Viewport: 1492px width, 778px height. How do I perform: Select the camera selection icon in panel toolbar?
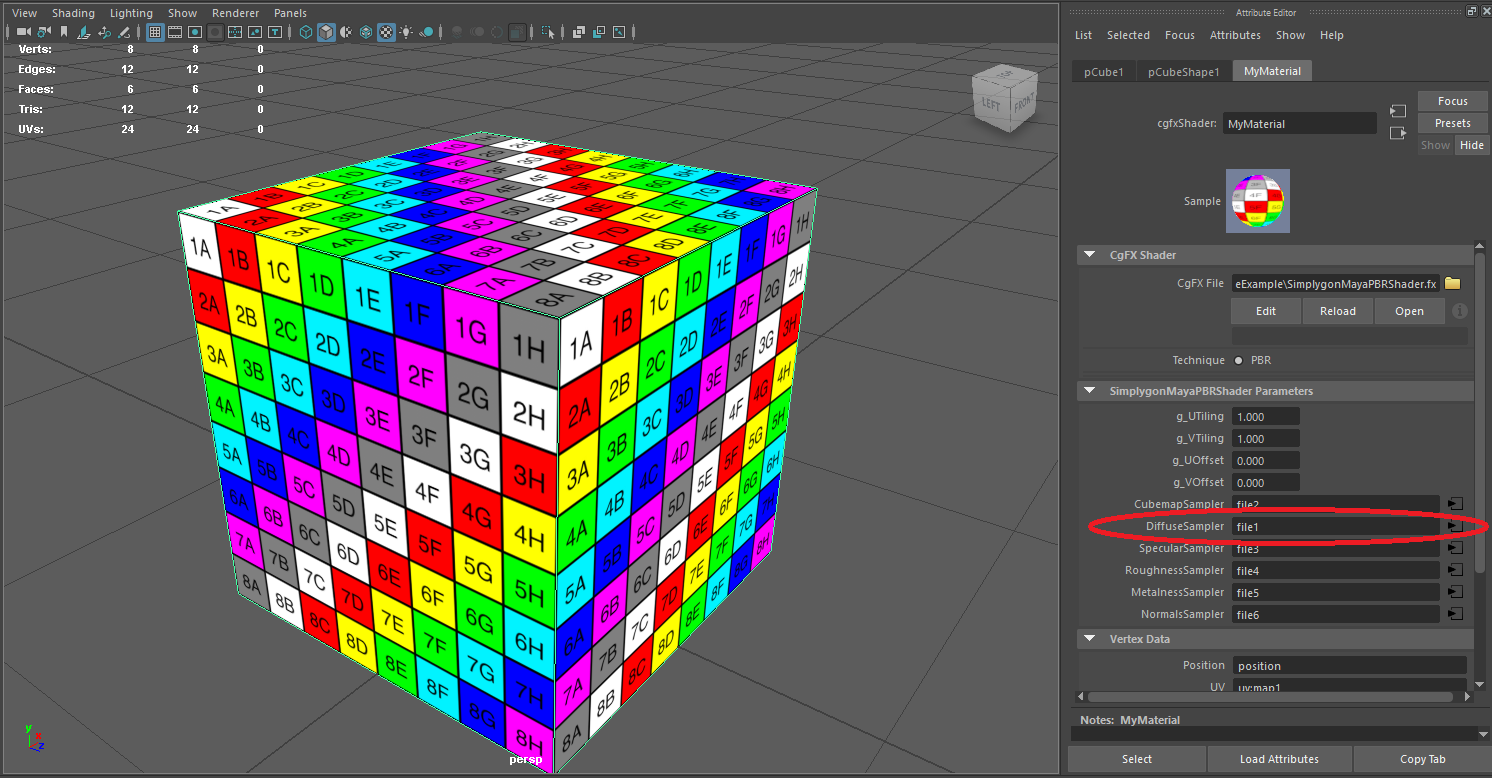24,32
